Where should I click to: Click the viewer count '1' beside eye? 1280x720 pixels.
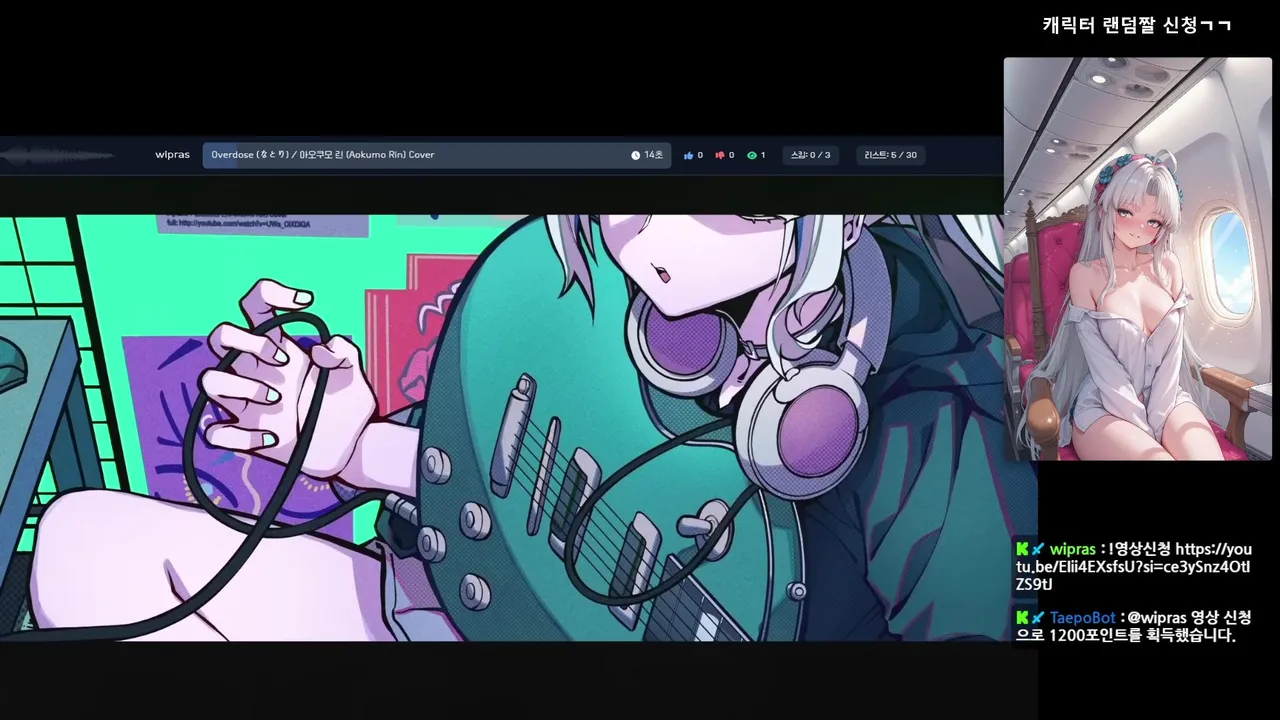(x=763, y=155)
